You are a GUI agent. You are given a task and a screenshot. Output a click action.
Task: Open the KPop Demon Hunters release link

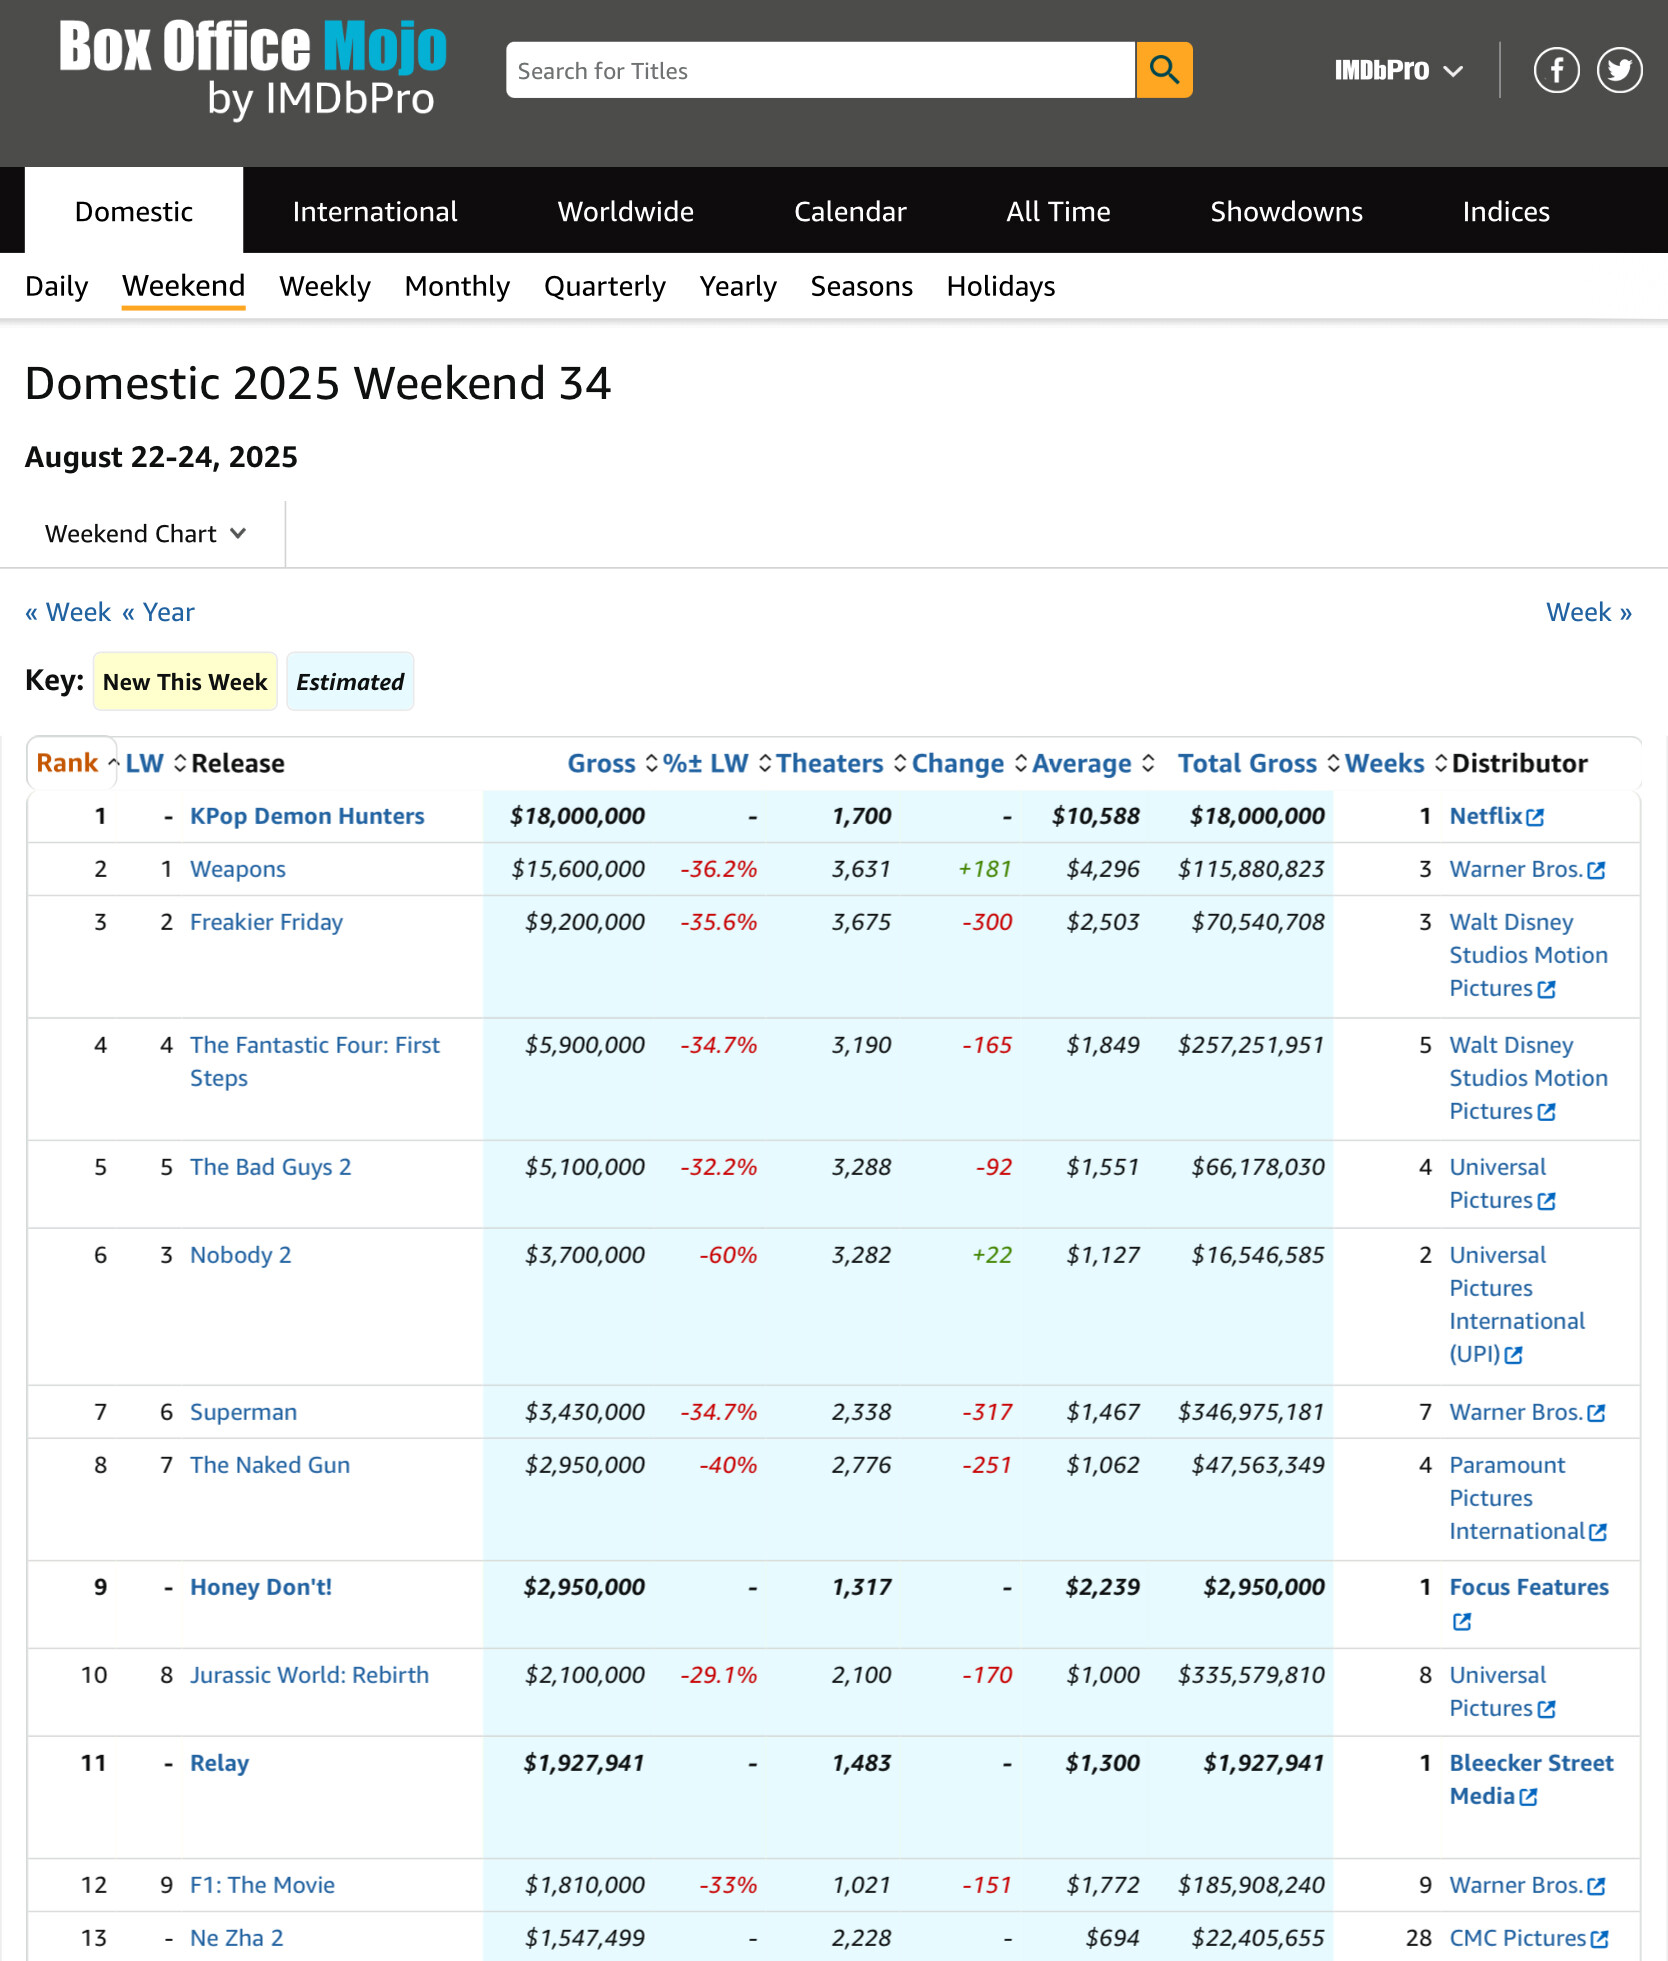[307, 816]
